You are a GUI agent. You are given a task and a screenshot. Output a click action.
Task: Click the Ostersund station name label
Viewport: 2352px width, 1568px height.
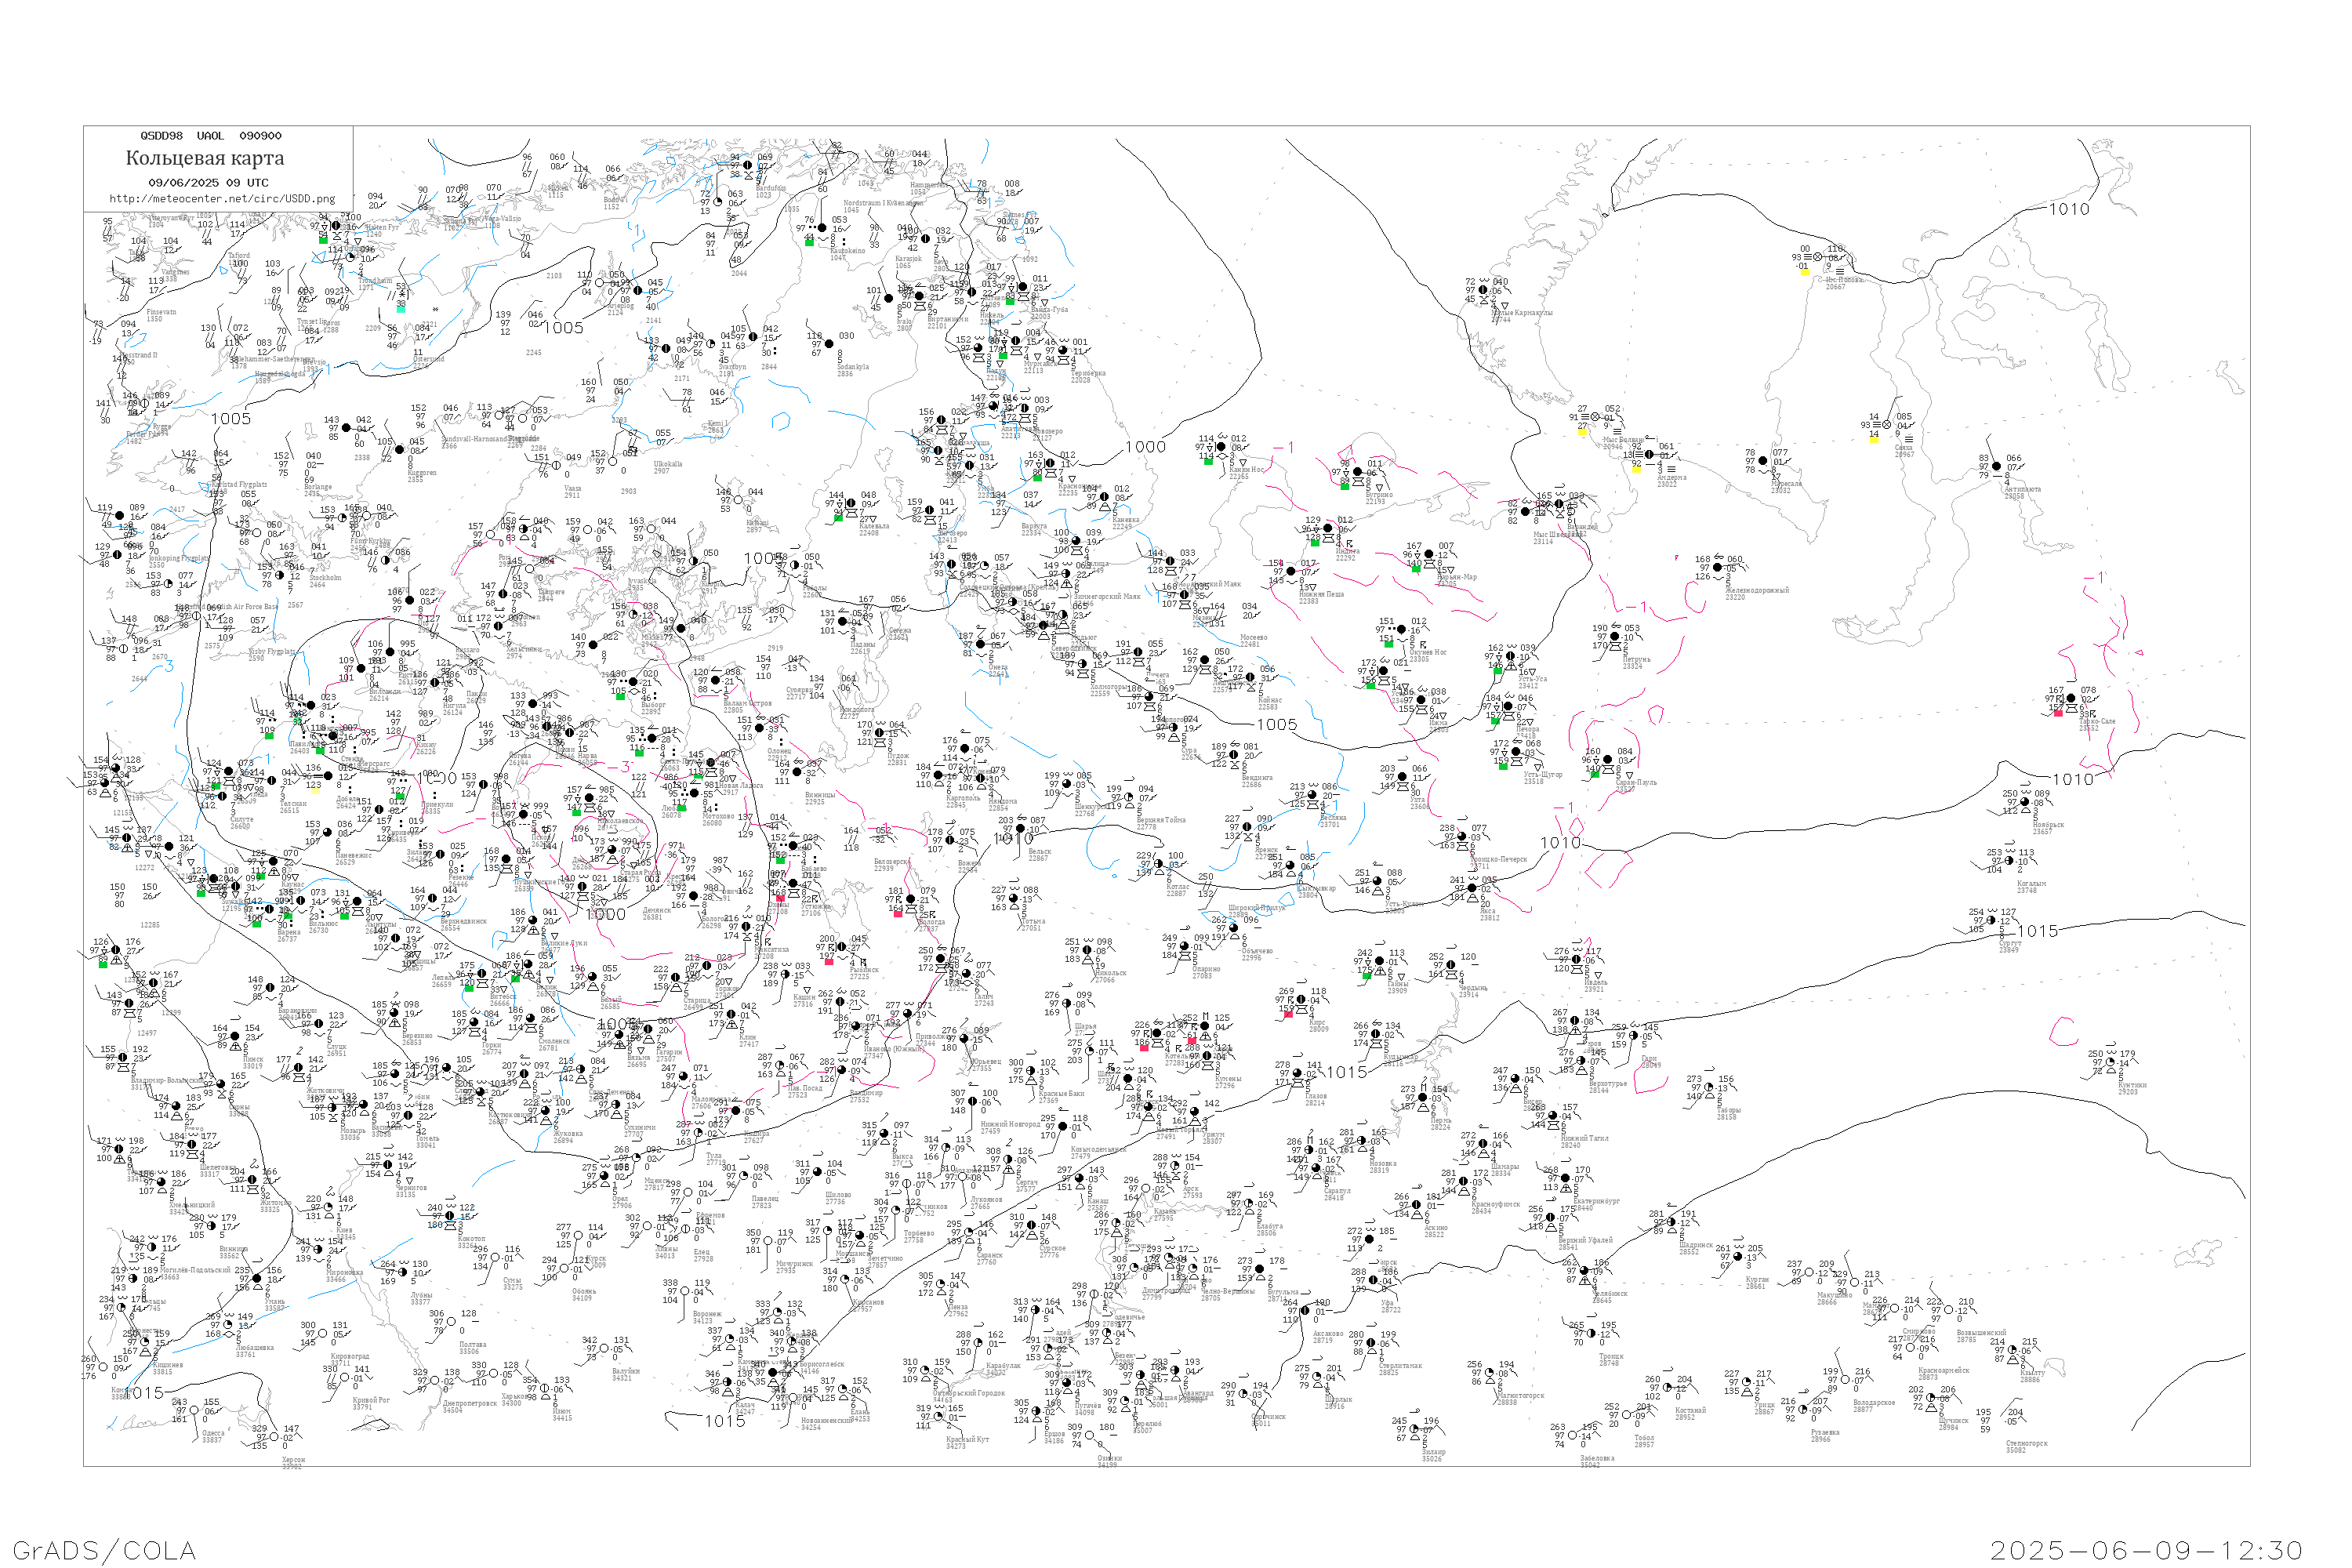coord(429,359)
